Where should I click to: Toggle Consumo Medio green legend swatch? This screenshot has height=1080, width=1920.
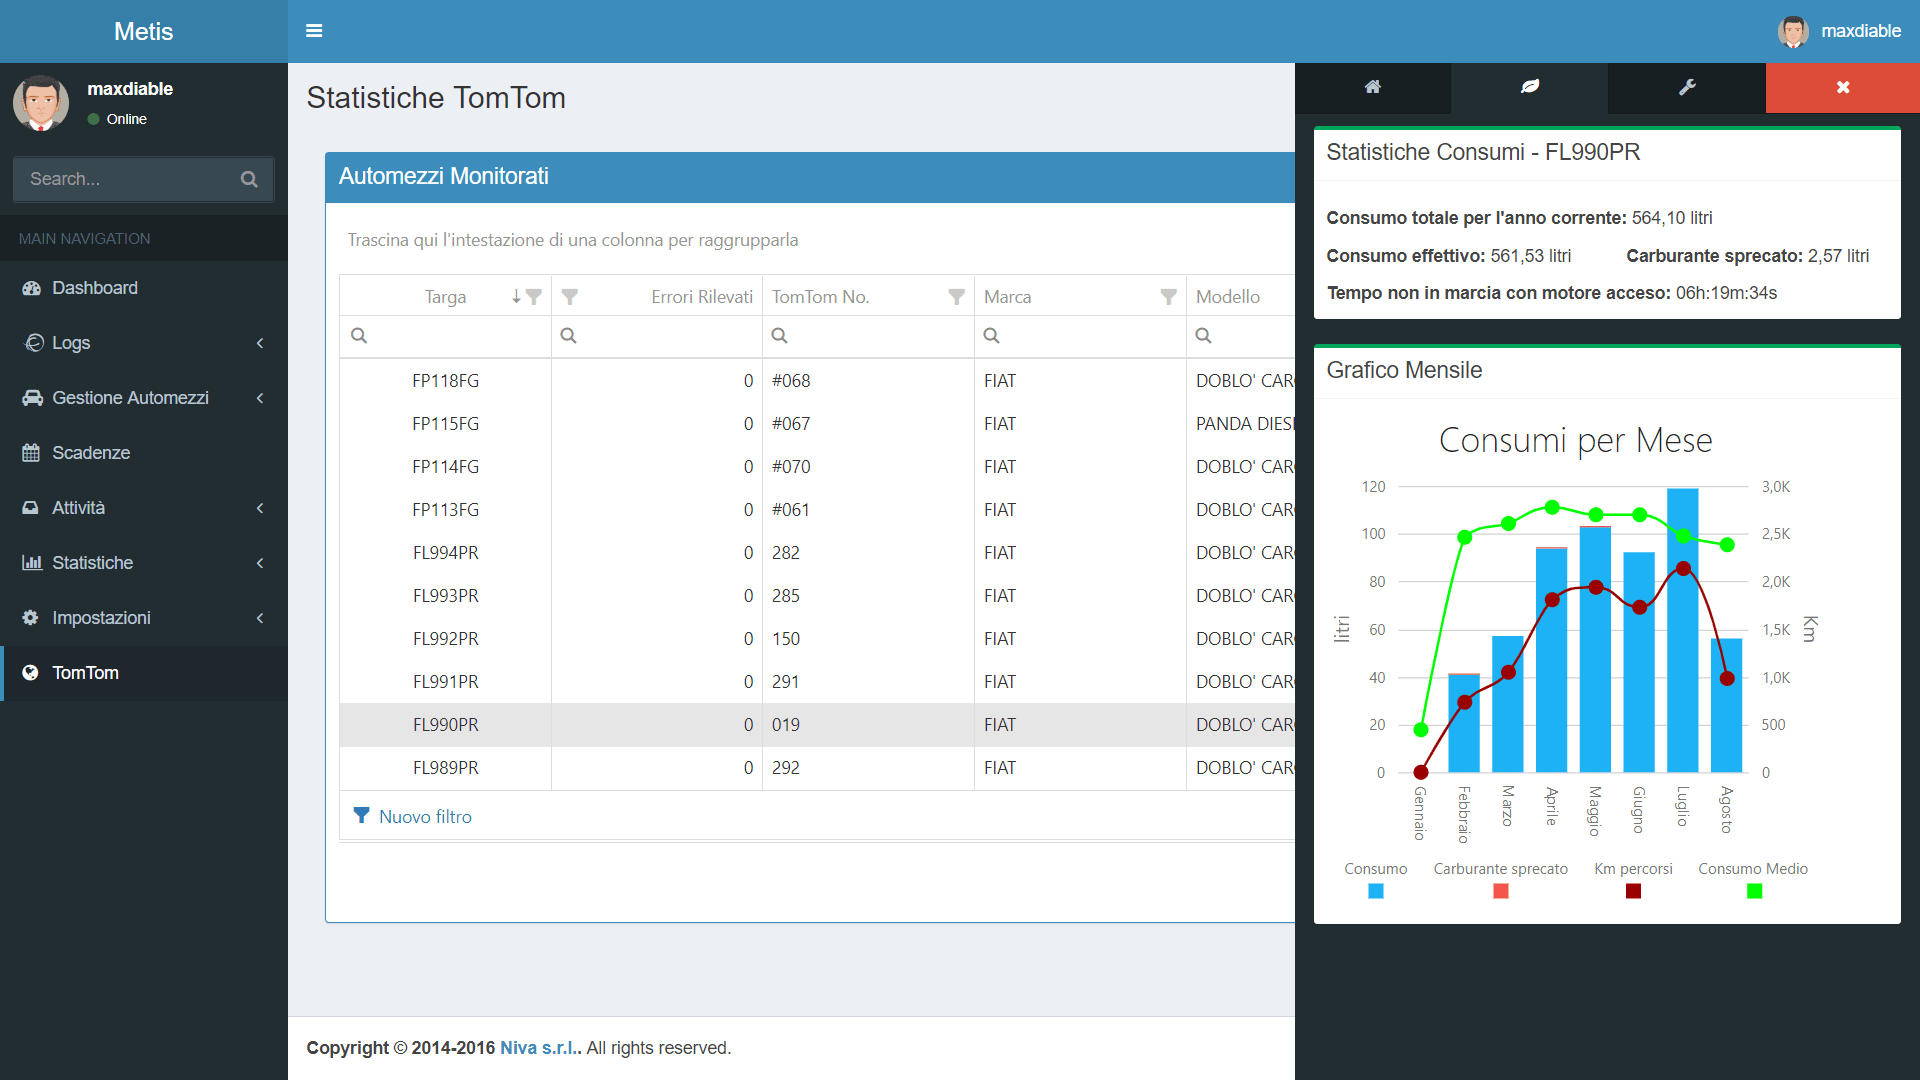click(1753, 891)
